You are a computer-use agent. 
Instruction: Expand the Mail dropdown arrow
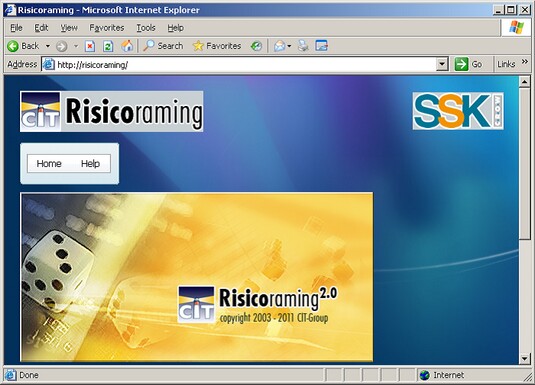pyautogui.click(x=289, y=46)
